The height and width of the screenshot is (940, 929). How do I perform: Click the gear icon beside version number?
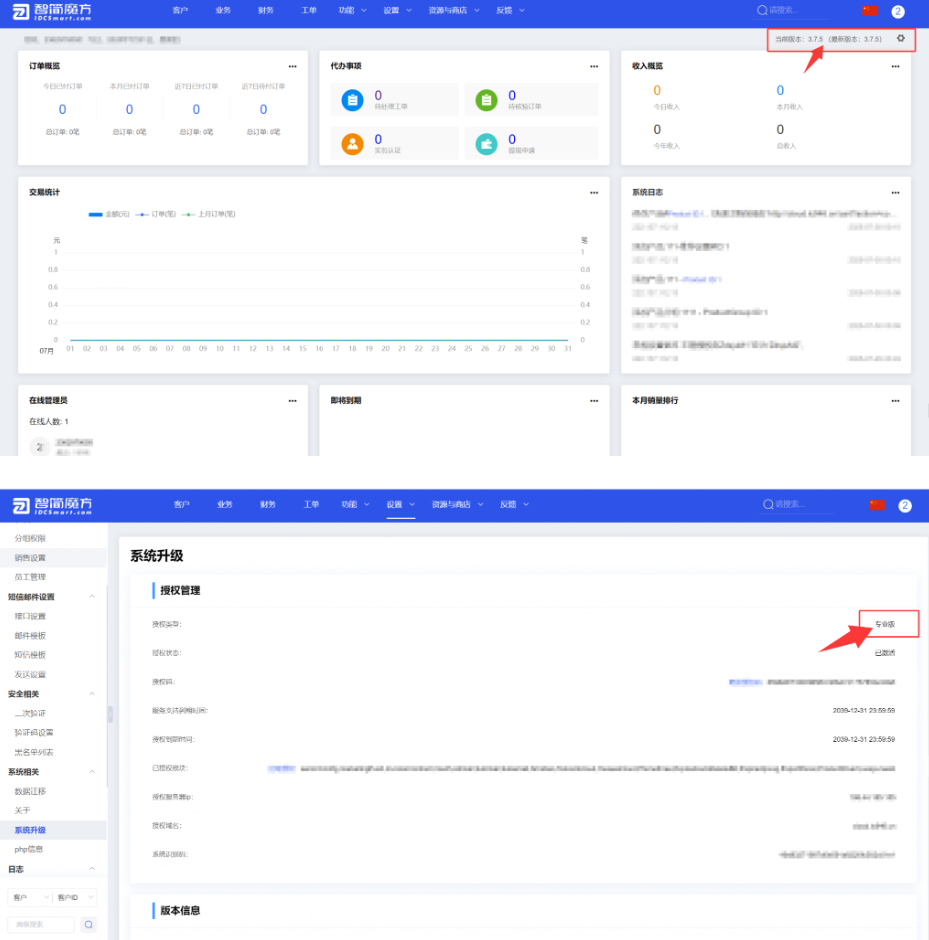pyautogui.click(x=900, y=39)
